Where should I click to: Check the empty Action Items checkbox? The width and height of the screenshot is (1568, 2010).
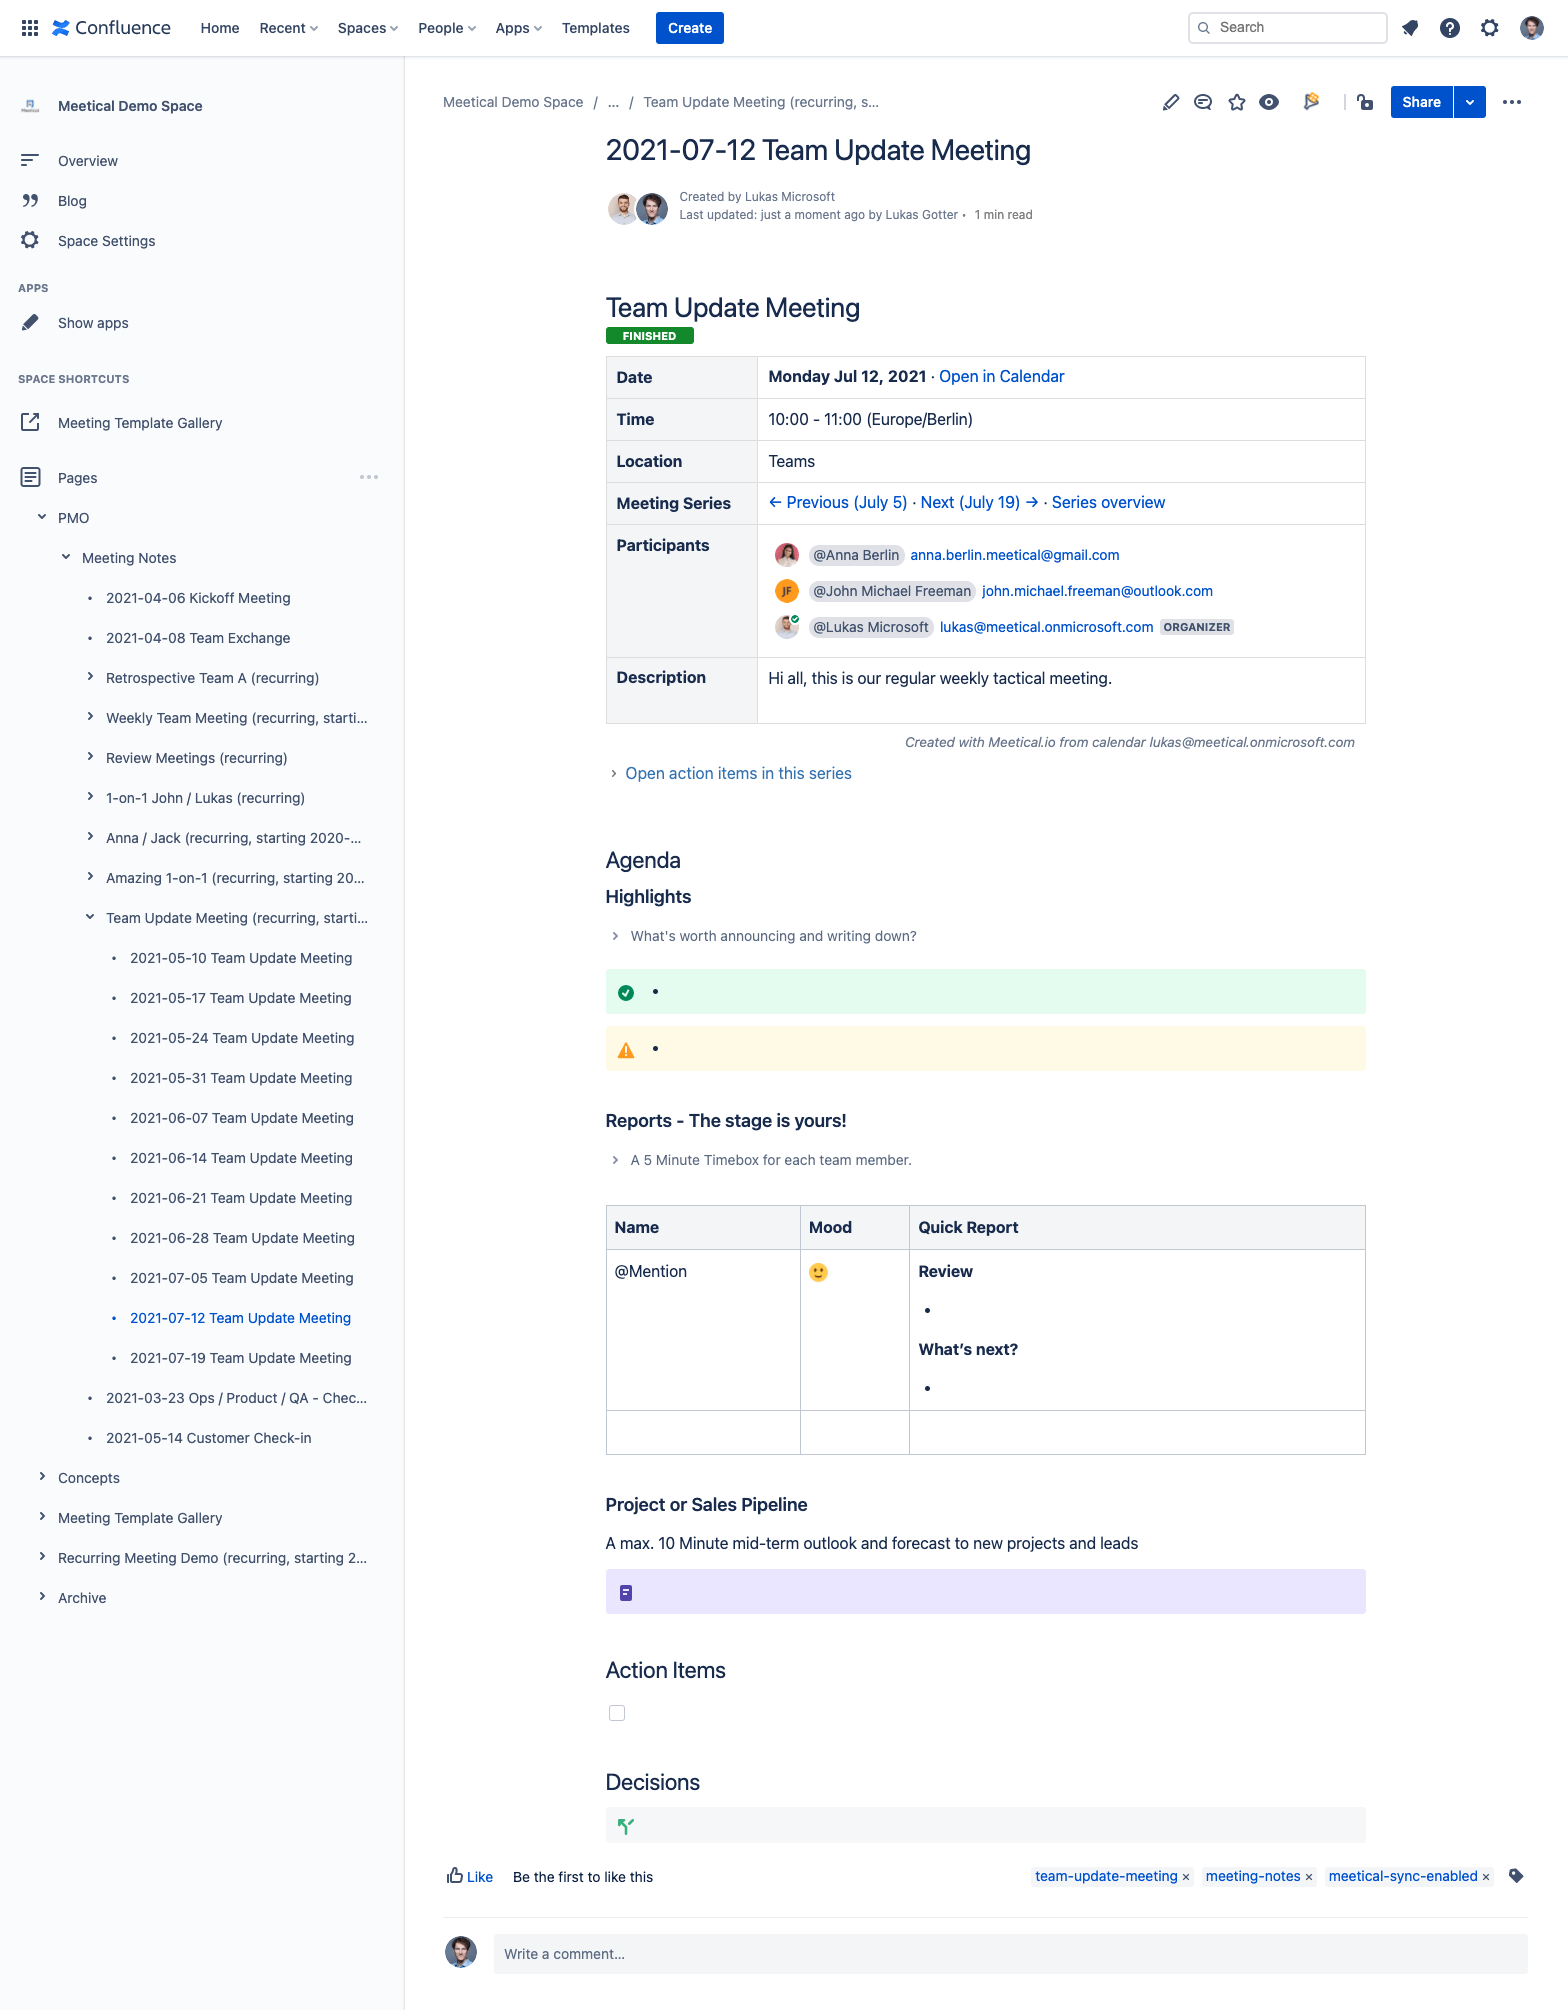click(x=617, y=1713)
